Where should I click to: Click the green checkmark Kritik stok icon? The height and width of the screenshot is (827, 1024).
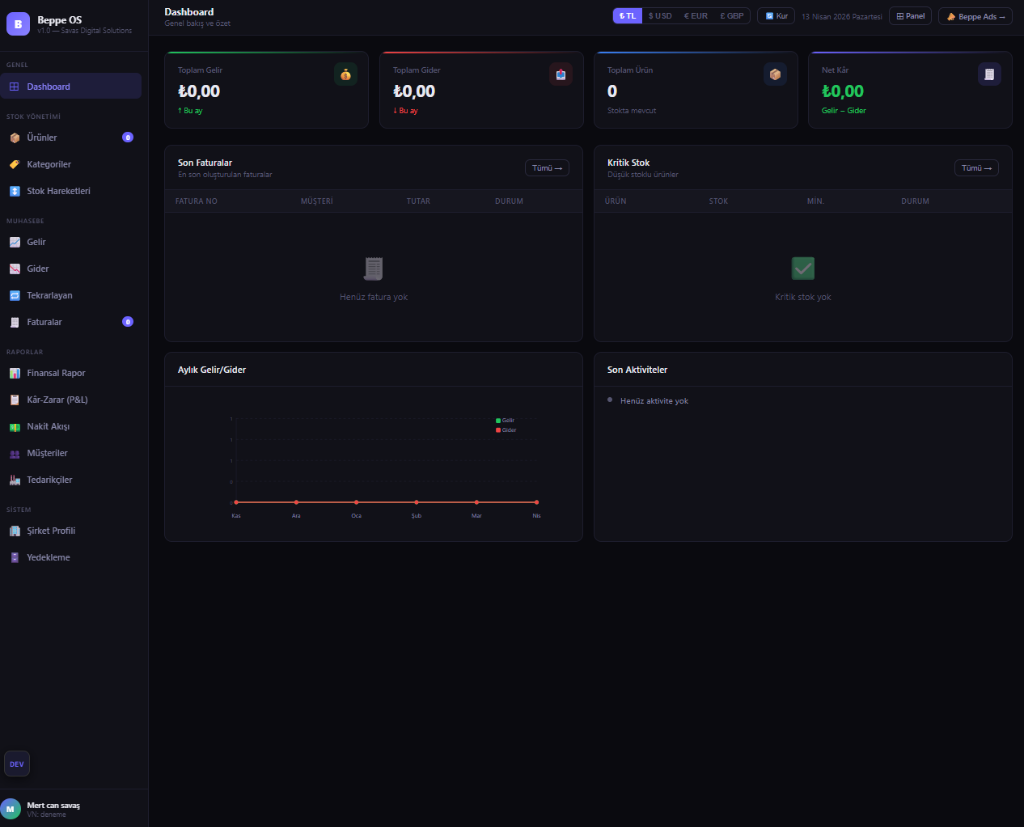point(803,268)
